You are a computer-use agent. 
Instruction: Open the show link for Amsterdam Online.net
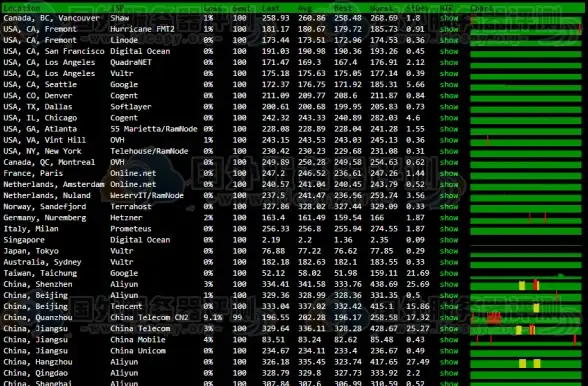point(449,184)
